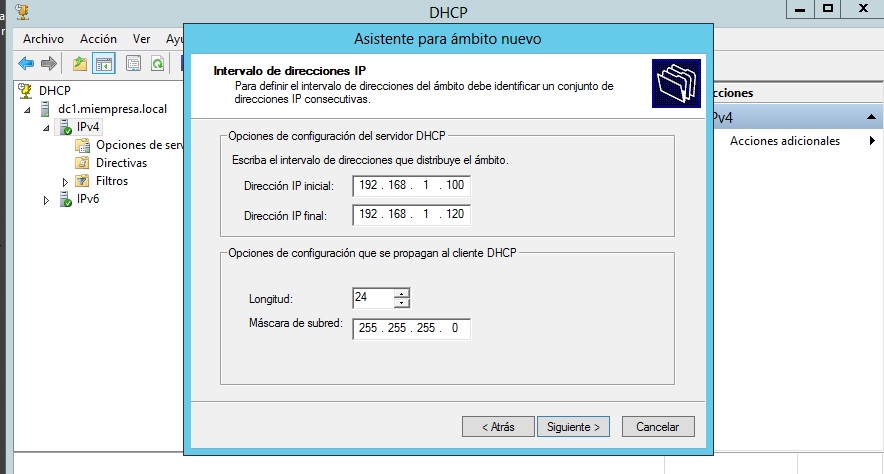Click the up one level folder icon
Screen dimensions: 884x474
[81, 63]
